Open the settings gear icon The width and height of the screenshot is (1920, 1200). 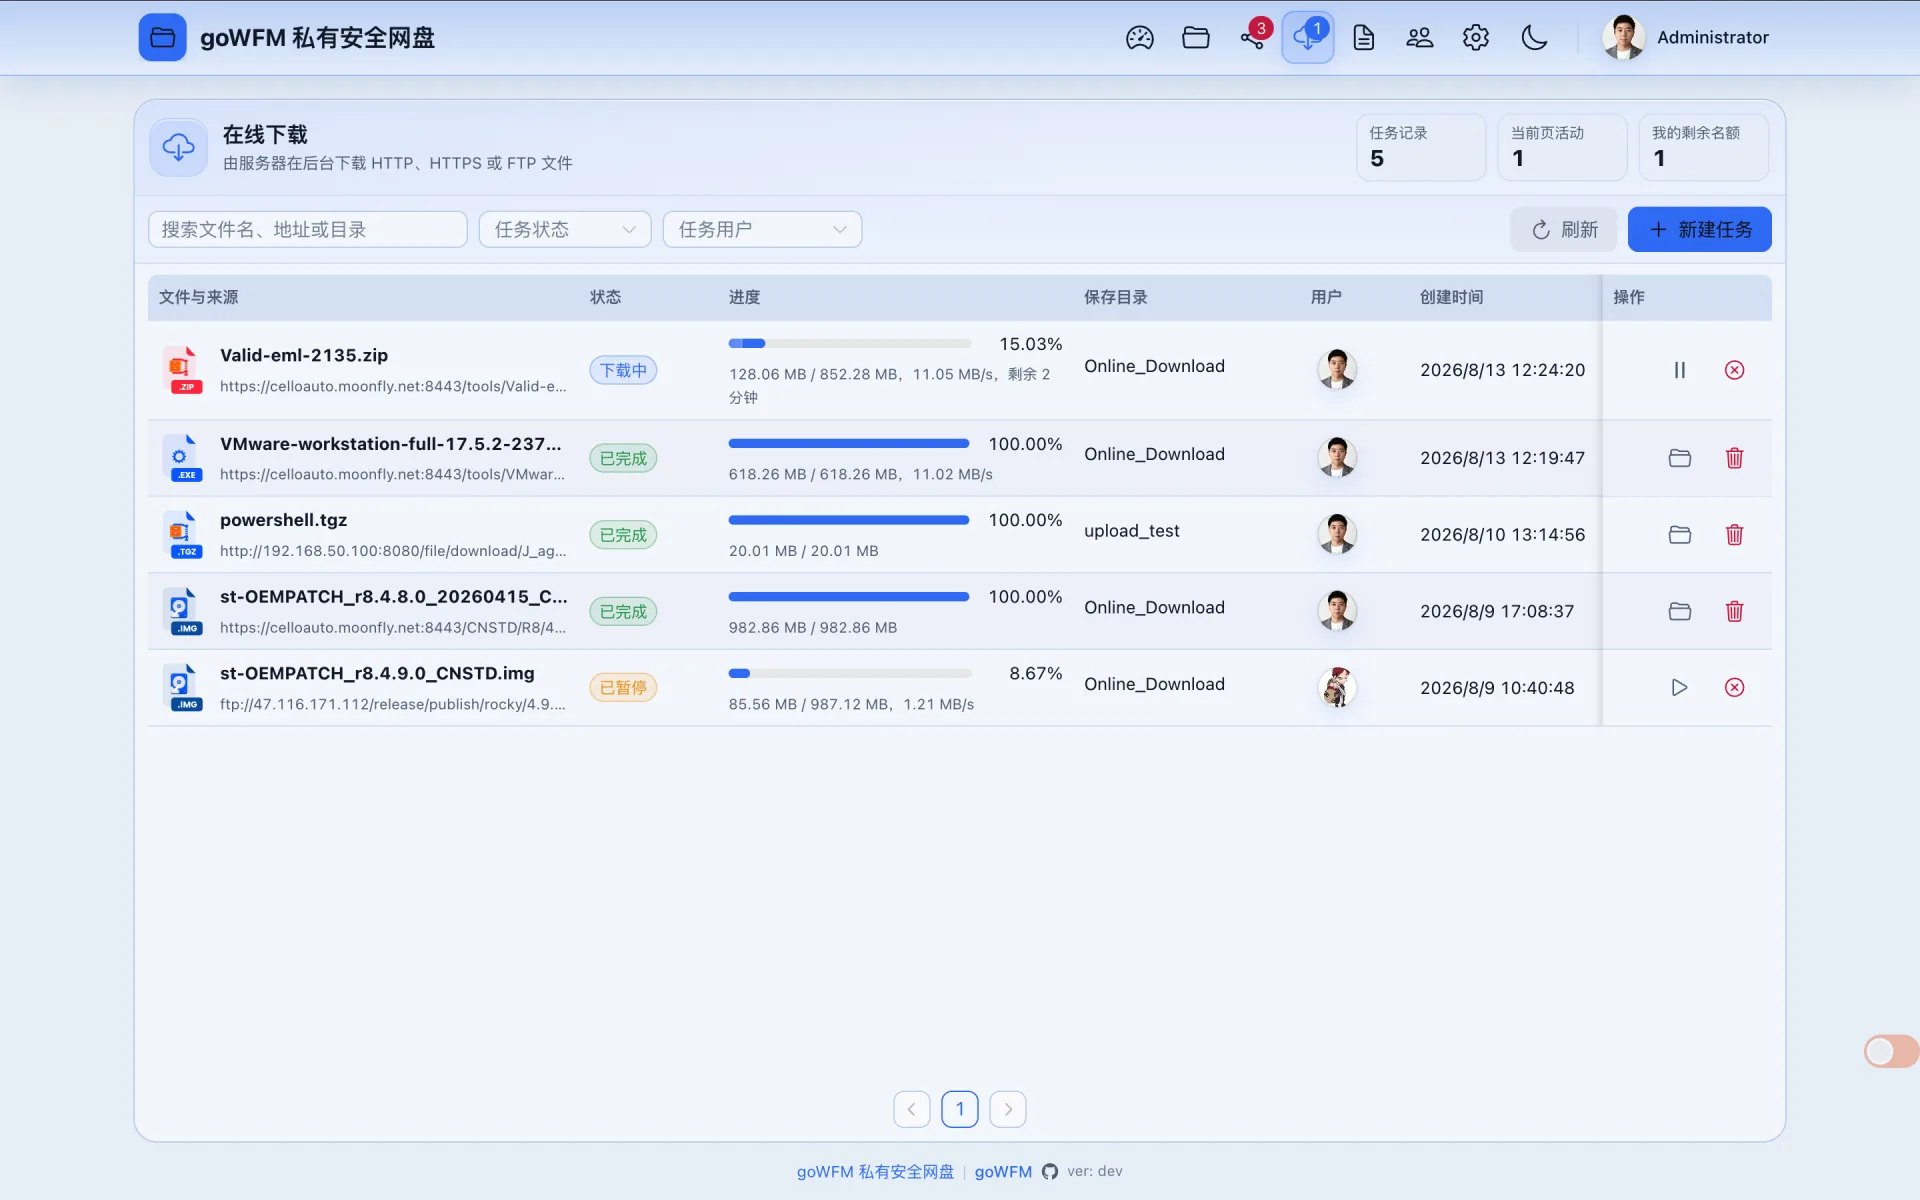pyautogui.click(x=1475, y=38)
